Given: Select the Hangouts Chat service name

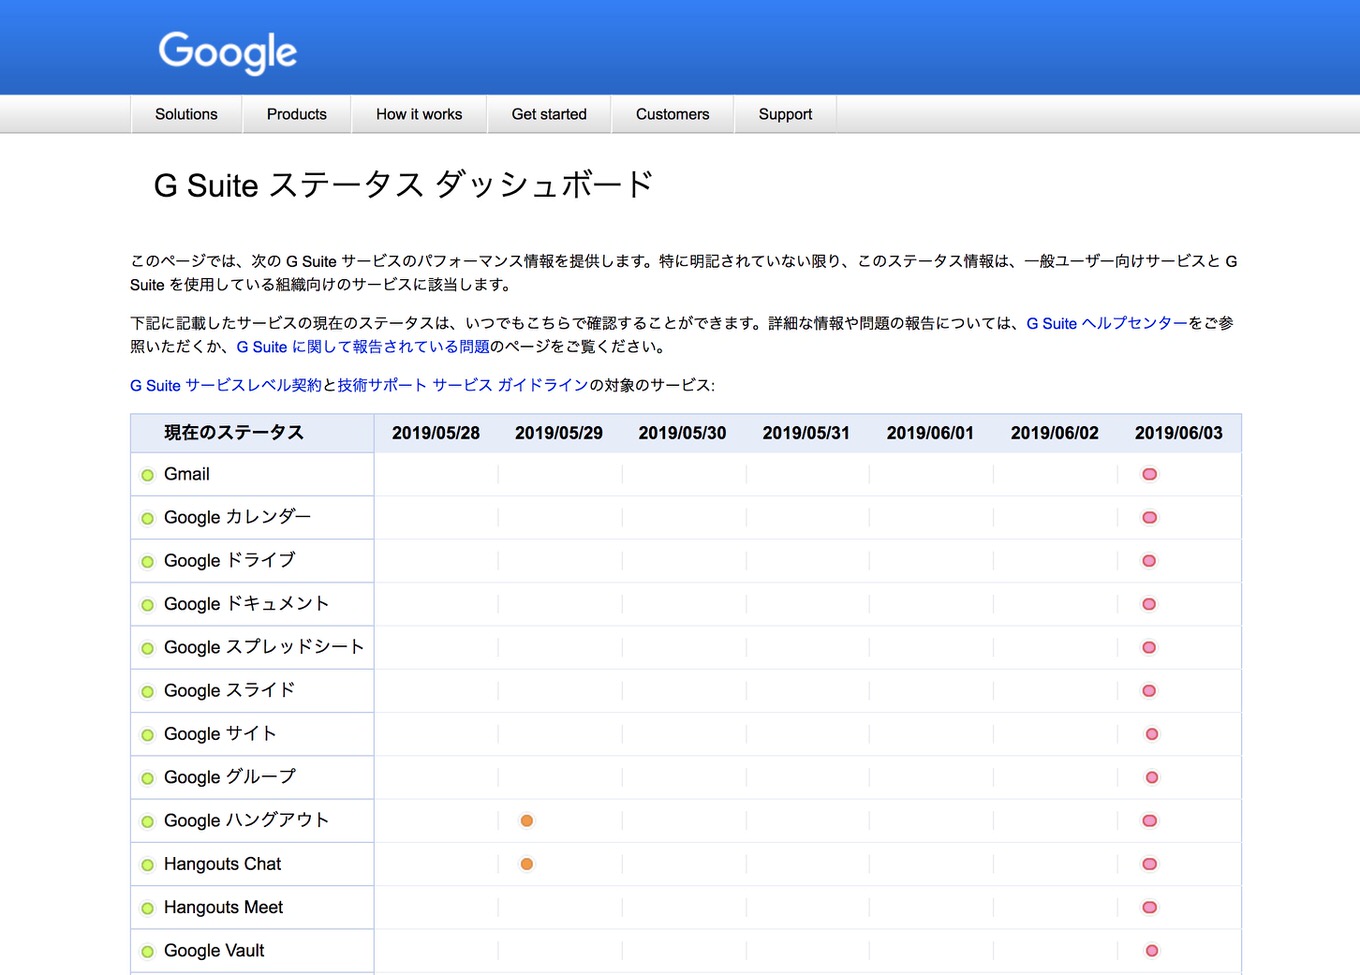Looking at the screenshot, I should [222, 864].
